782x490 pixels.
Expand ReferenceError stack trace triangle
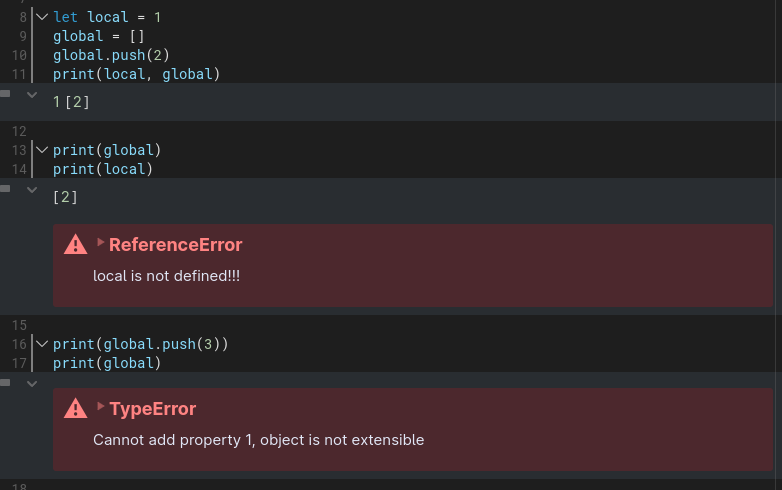click(x=100, y=242)
